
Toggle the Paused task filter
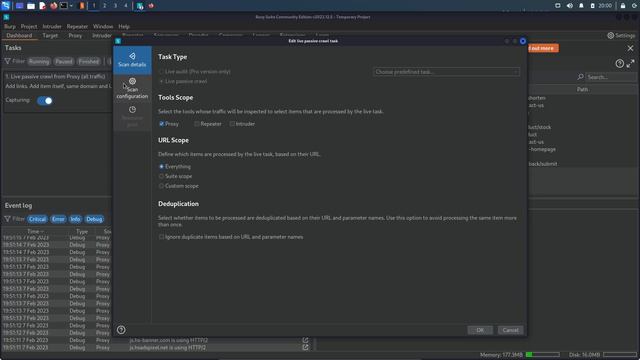tap(64, 61)
